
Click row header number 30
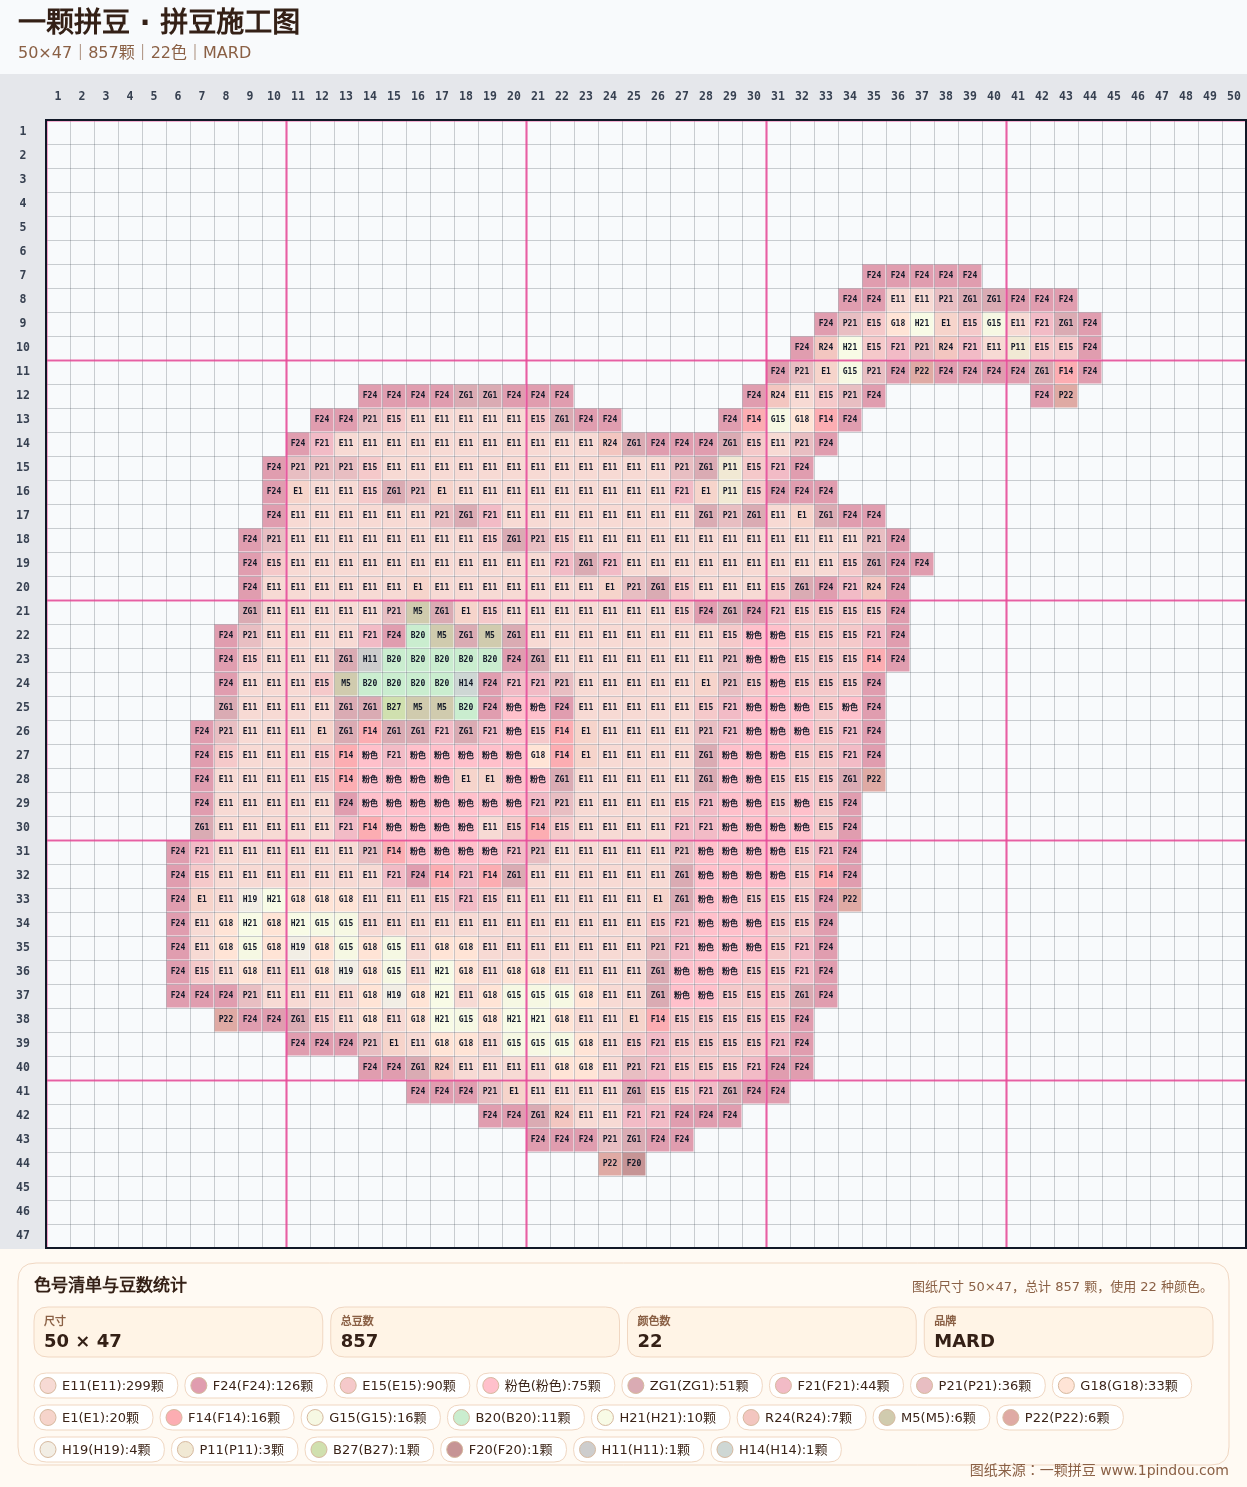click(x=23, y=827)
